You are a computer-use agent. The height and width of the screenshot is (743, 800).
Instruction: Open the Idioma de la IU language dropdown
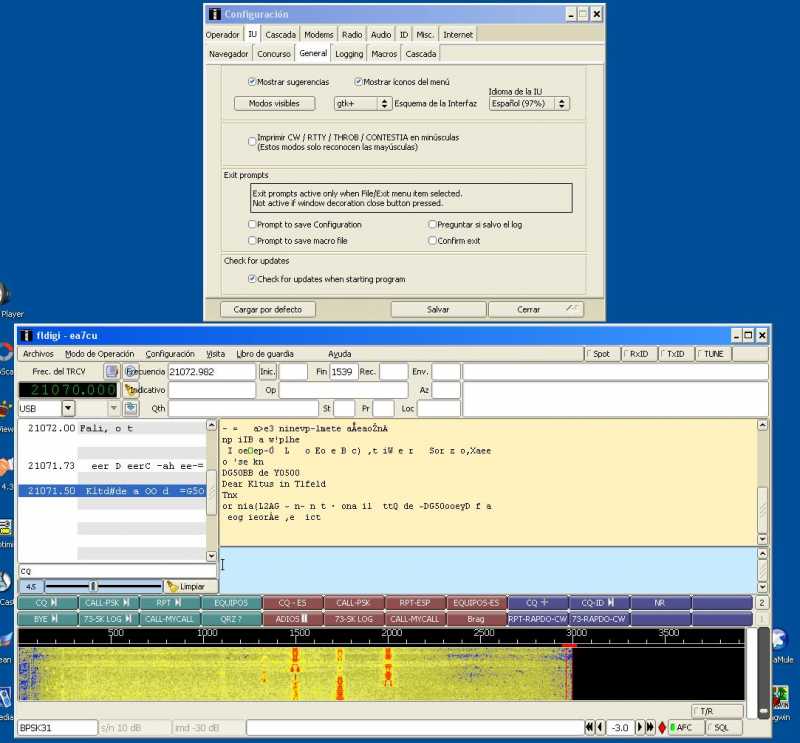click(x=529, y=104)
